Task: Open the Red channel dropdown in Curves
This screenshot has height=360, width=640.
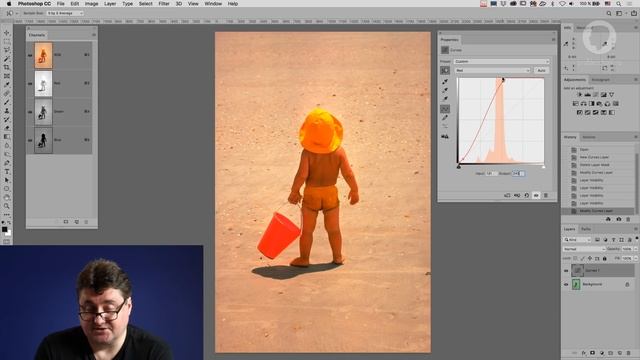Action: (x=492, y=70)
